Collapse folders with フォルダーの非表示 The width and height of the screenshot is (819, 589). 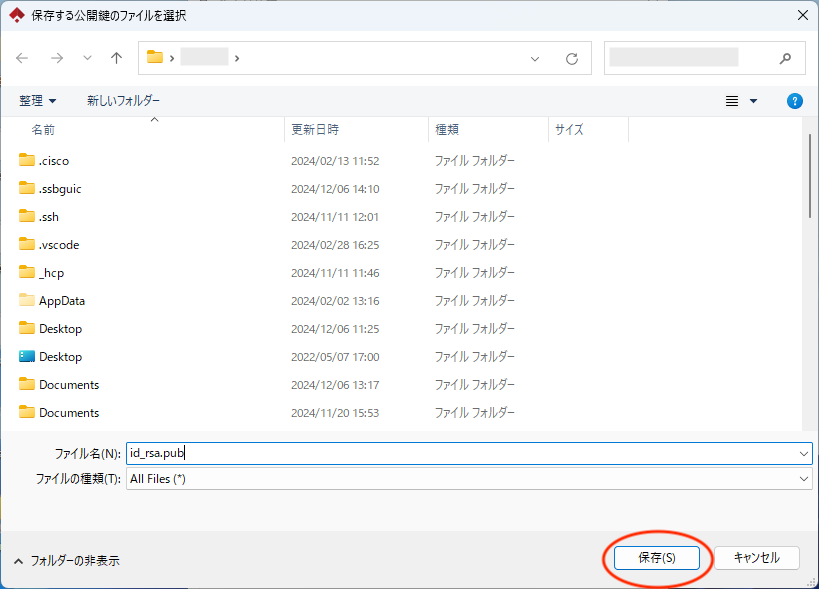click(x=66, y=561)
